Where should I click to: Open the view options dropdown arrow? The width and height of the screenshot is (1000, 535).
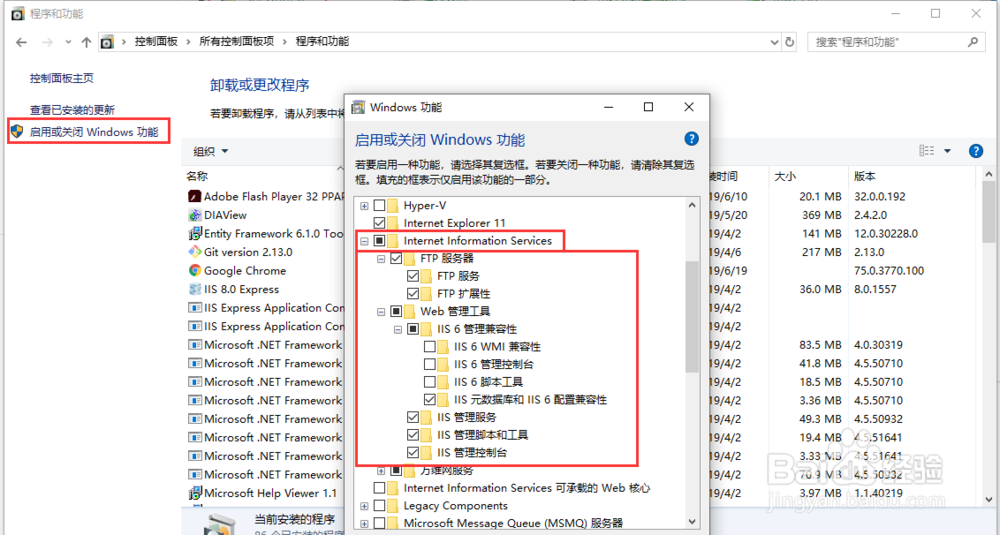[x=947, y=151]
